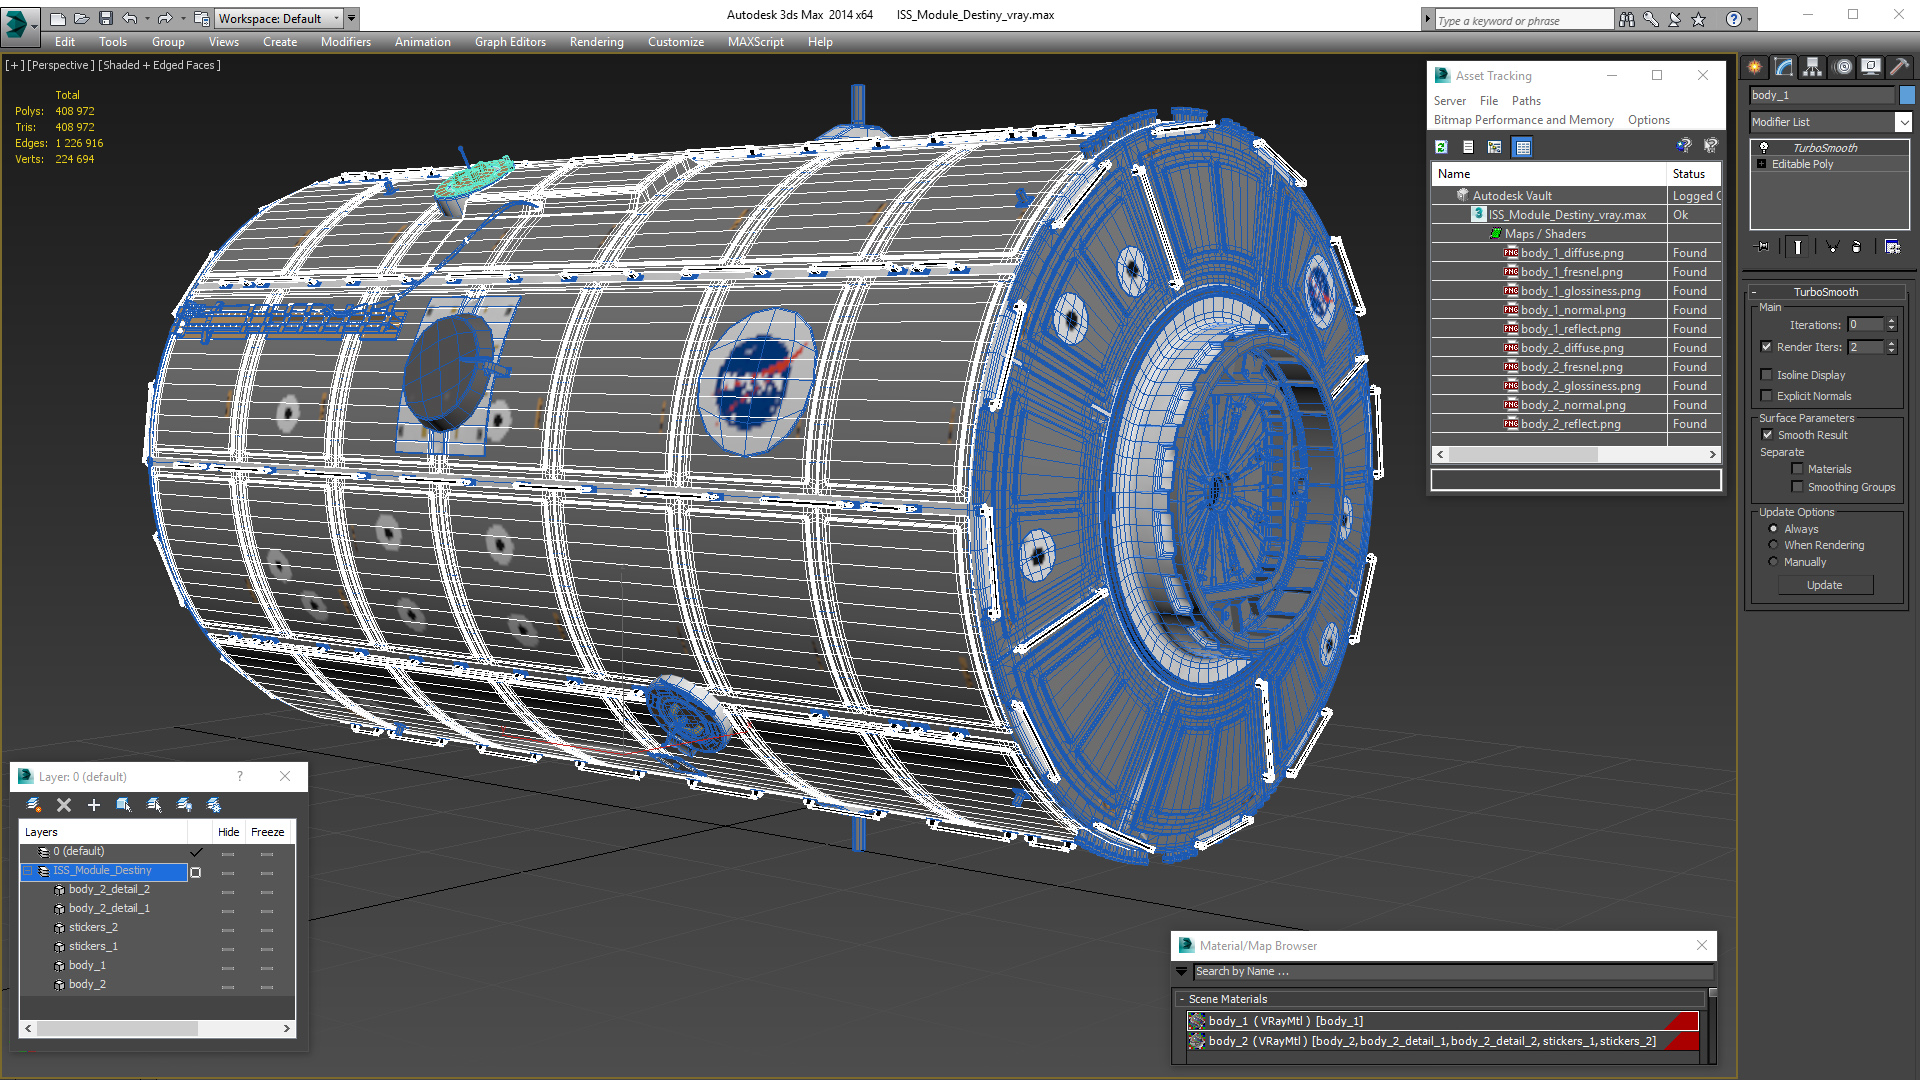Image resolution: width=1920 pixels, height=1080 pixels.
Task: Click Hide/Unhide All Layers icon
Action: pyautogui.click(x=184, y=805)
